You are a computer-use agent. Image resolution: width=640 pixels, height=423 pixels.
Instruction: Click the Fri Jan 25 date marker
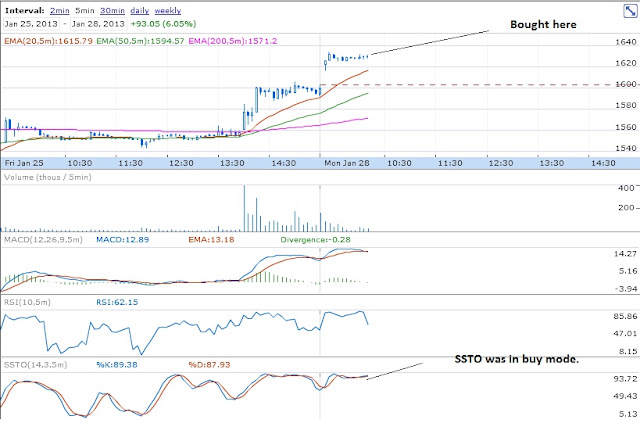point(24,163)
